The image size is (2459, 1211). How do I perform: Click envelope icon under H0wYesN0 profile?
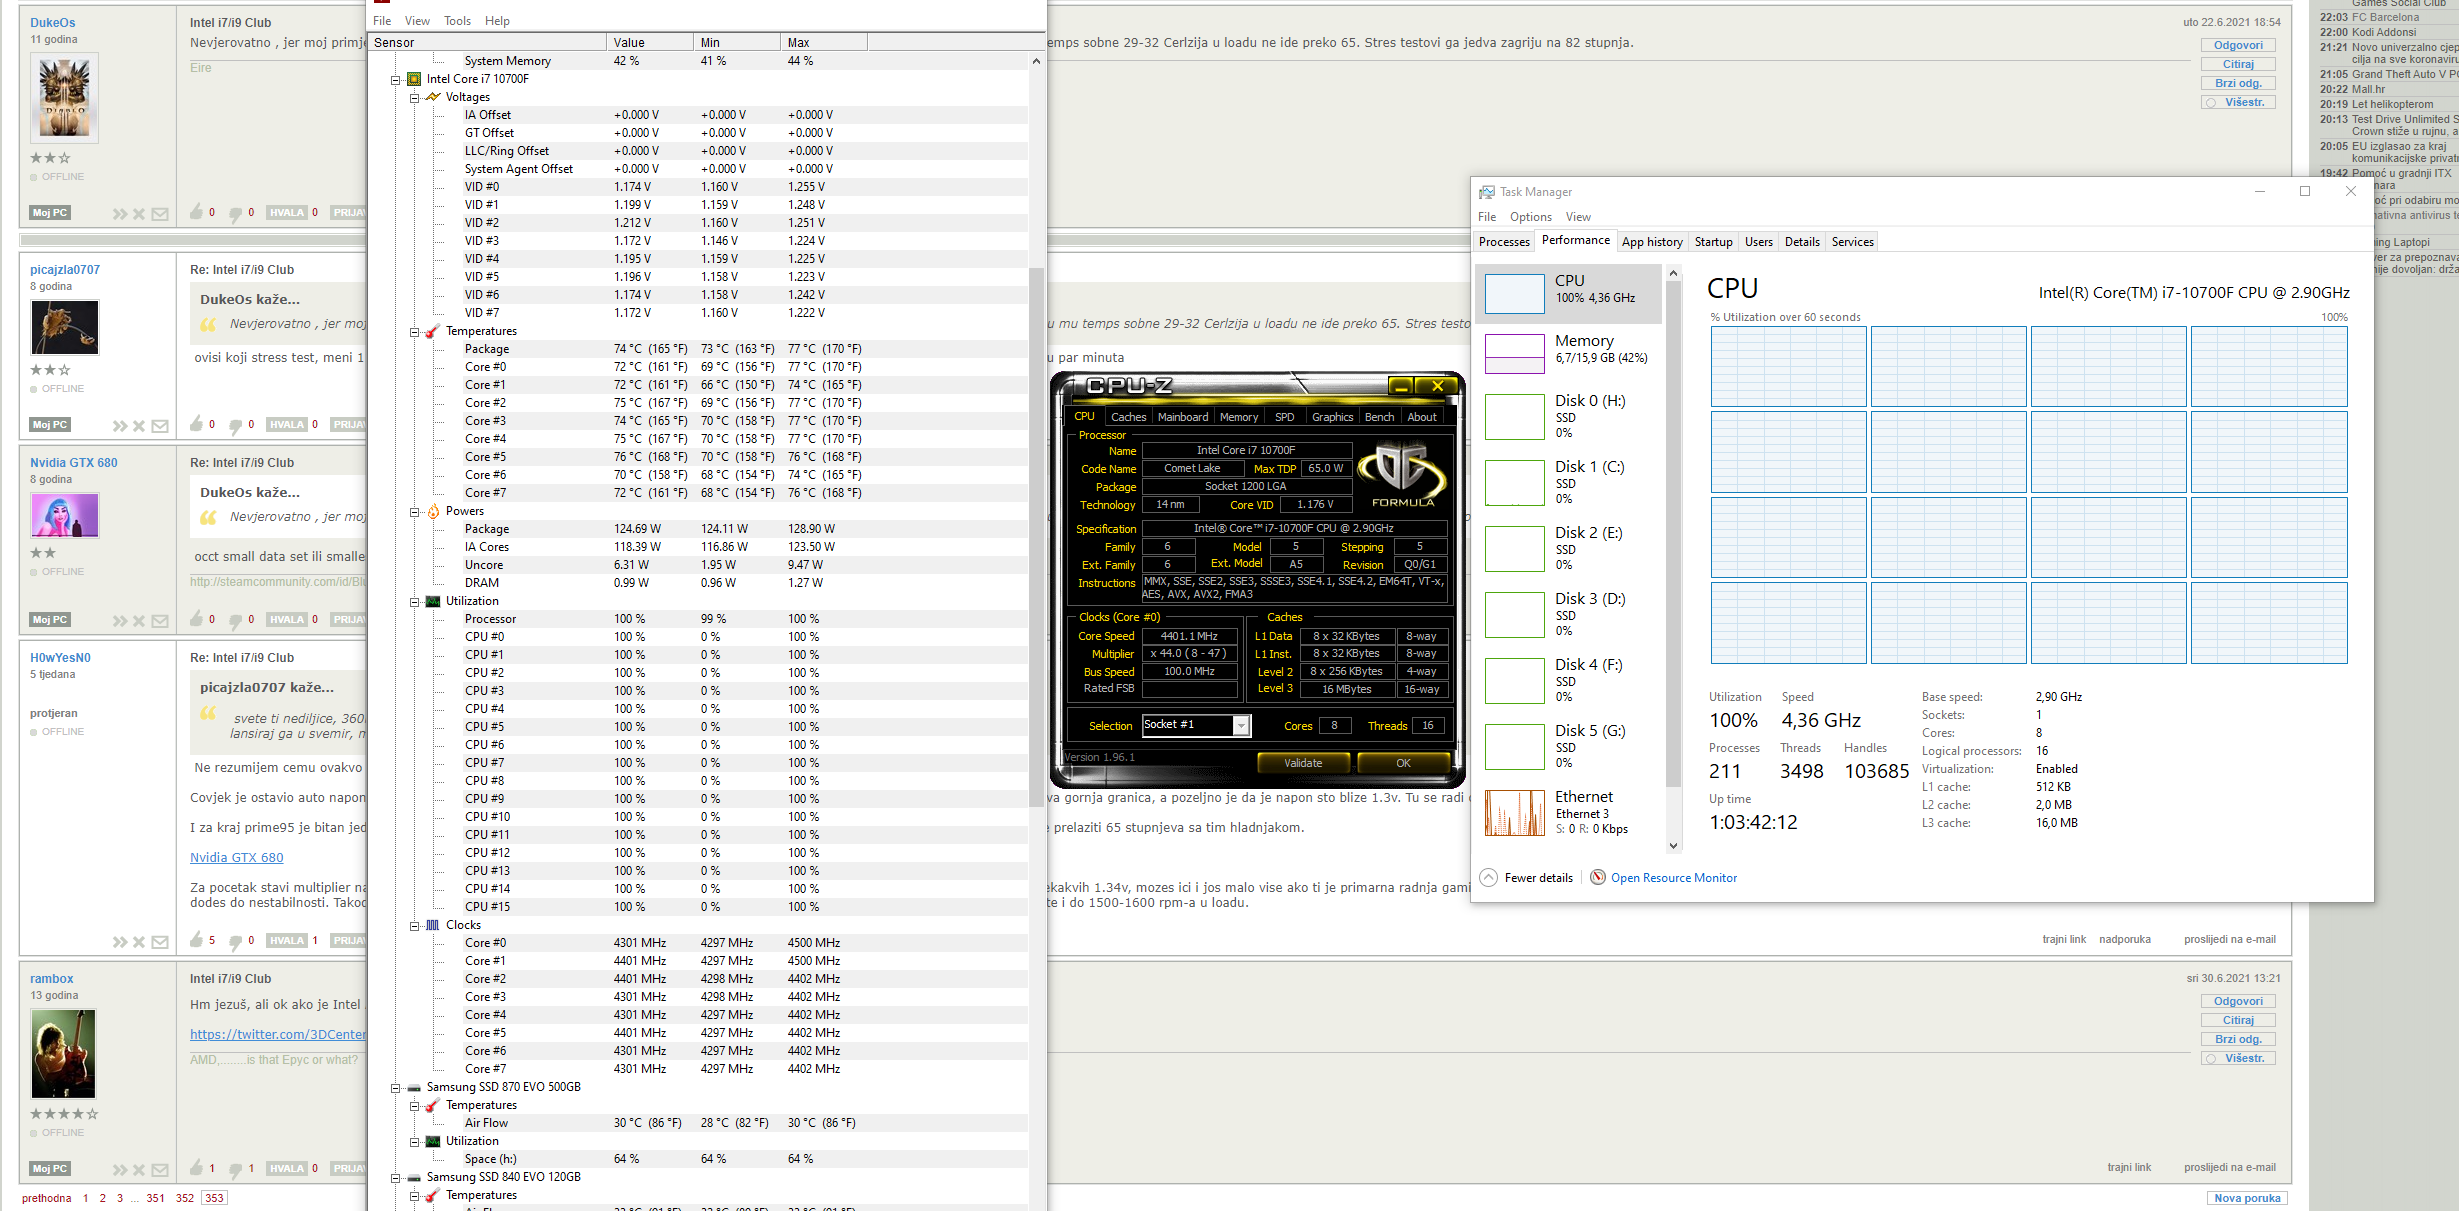[x=160, y=942]
